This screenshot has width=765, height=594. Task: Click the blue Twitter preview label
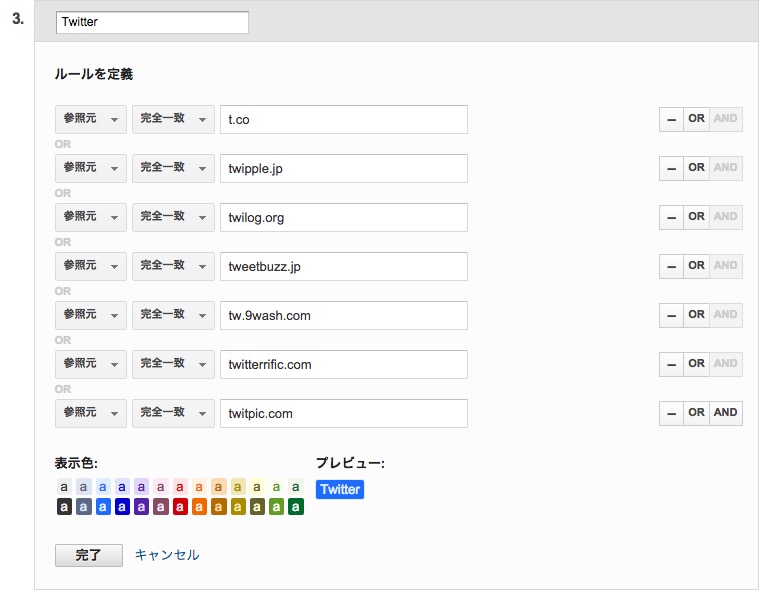(340, 489)
